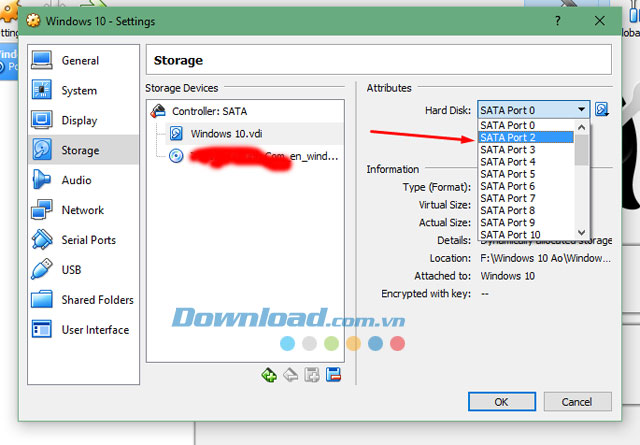
Task: Cancel the settings dialog
Action: click(577, 402)
